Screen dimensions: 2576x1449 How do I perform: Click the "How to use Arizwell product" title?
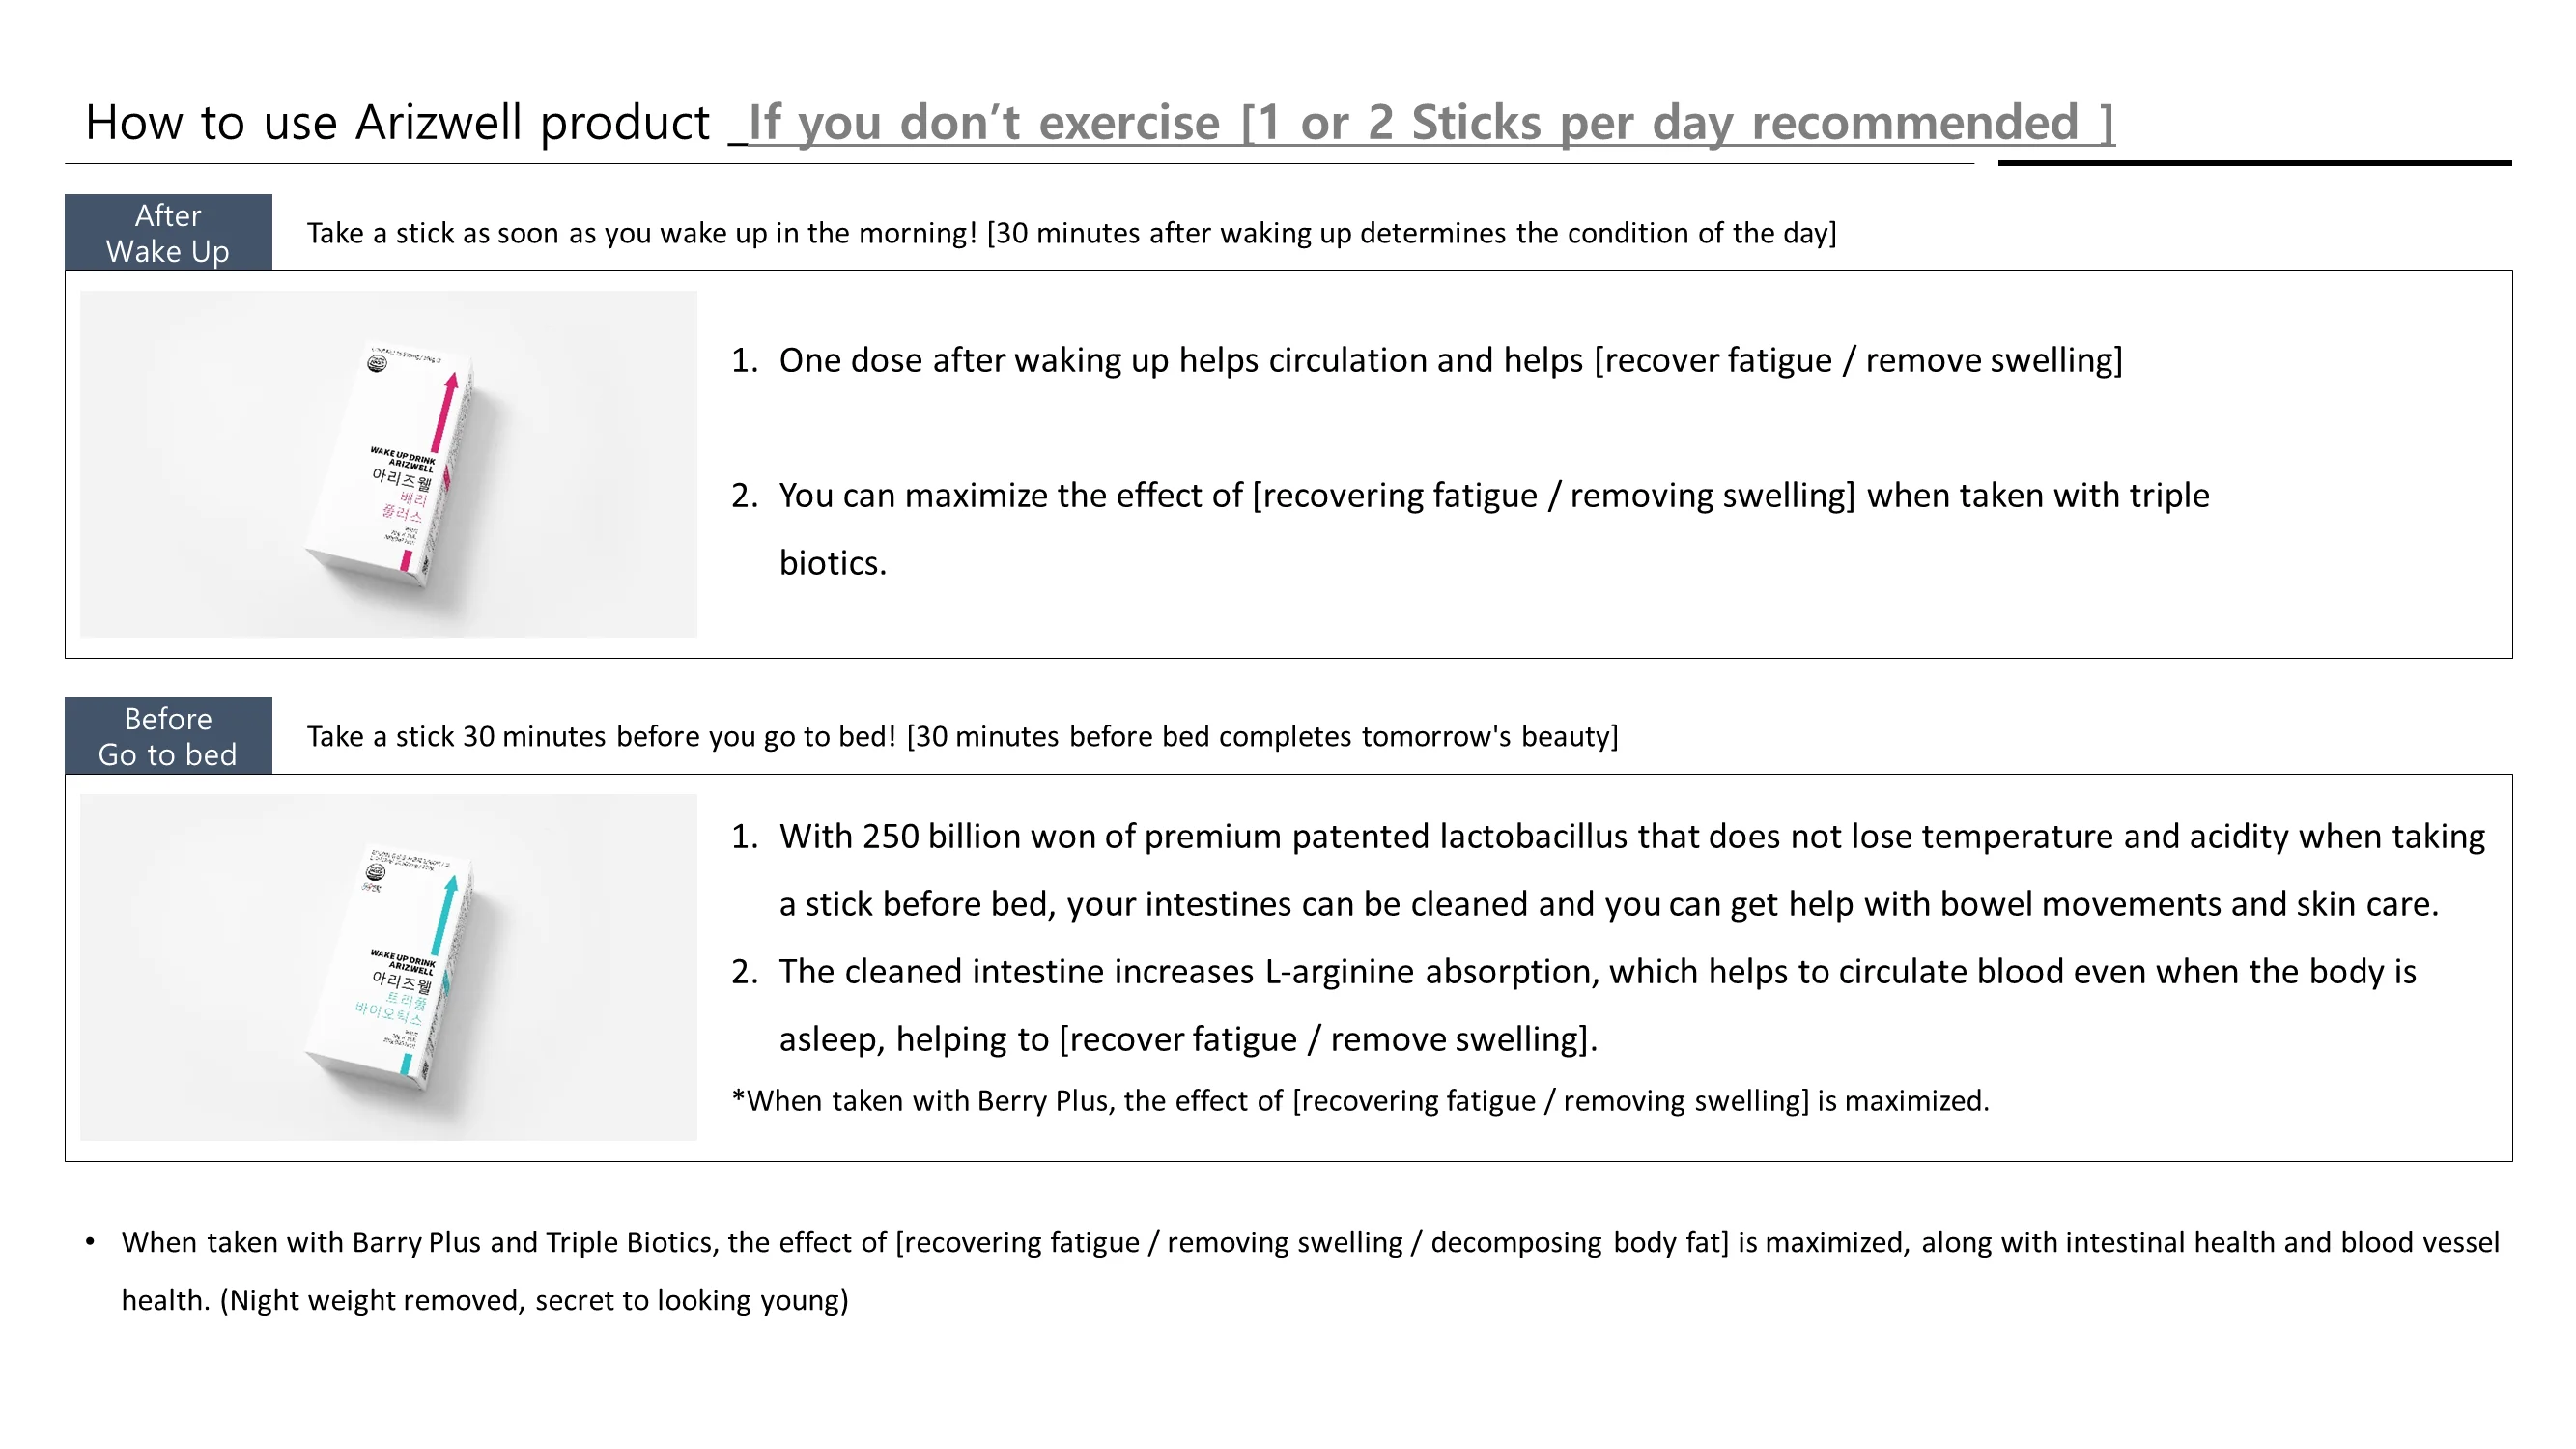tap(397, 123)
